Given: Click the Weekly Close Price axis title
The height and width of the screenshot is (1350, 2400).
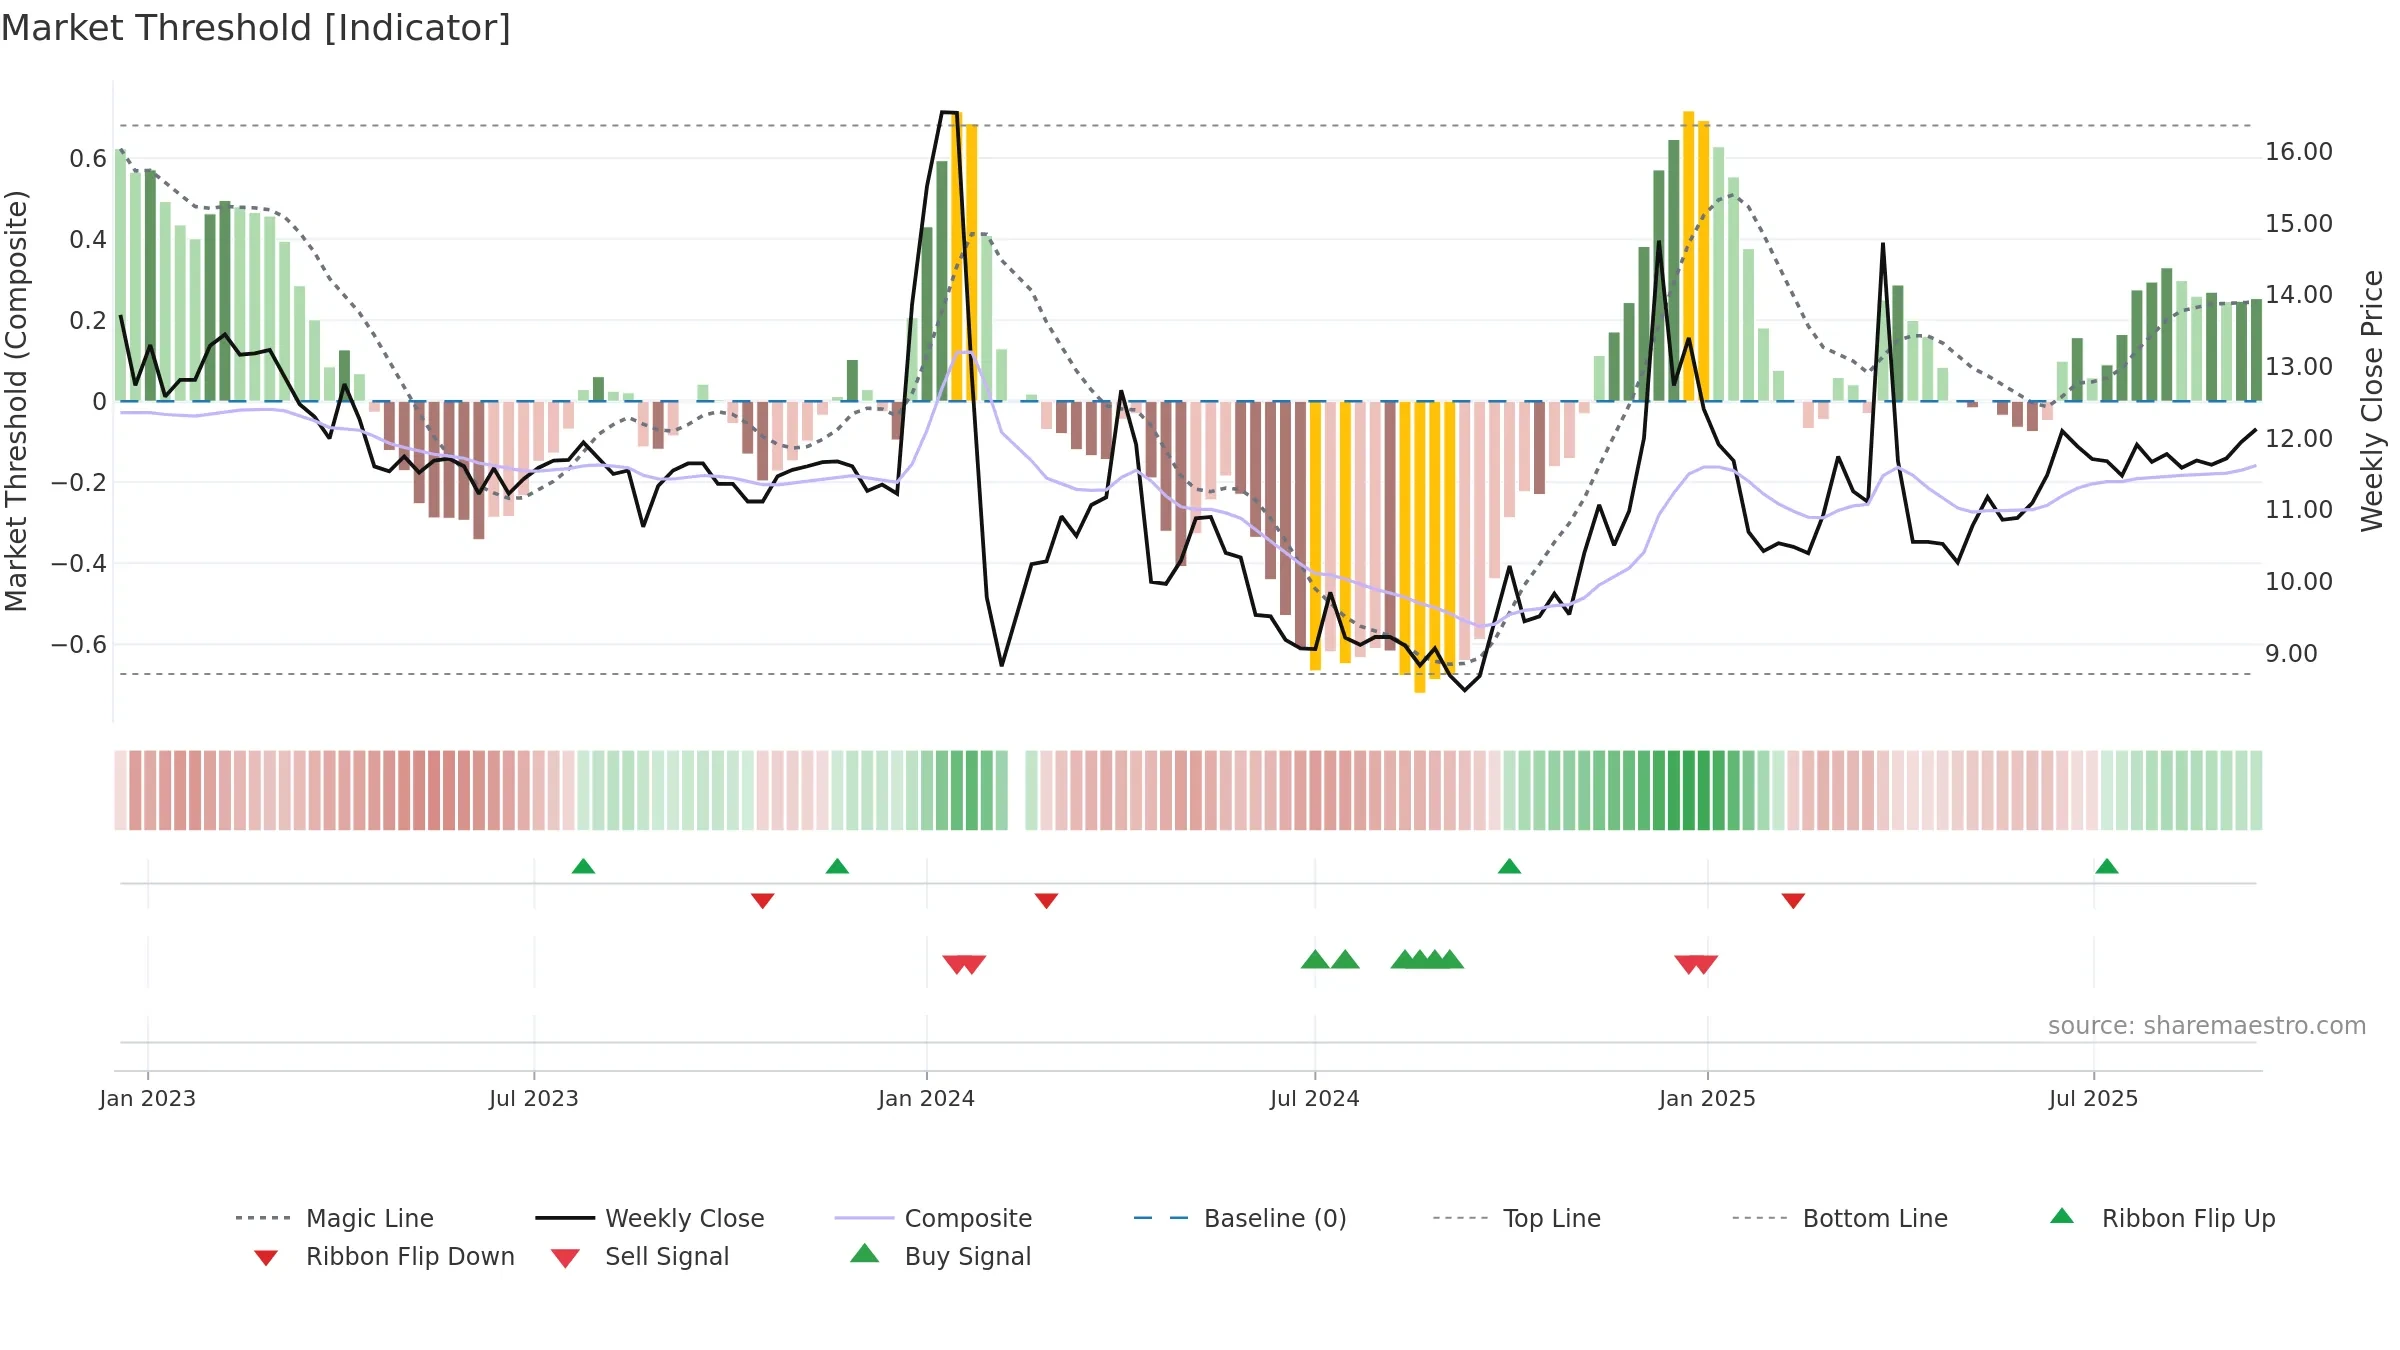Looking at the screenshot, I should pos(2372,400).
